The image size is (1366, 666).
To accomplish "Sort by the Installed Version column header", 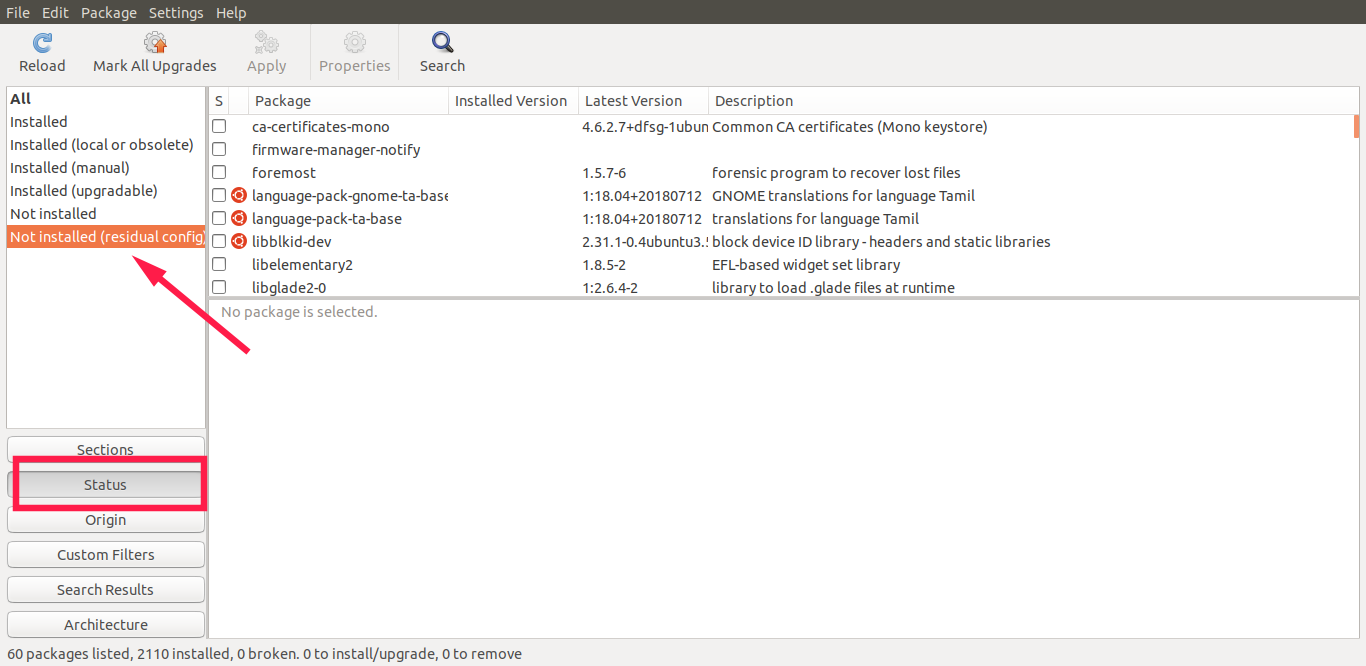I will pos(512,101).
